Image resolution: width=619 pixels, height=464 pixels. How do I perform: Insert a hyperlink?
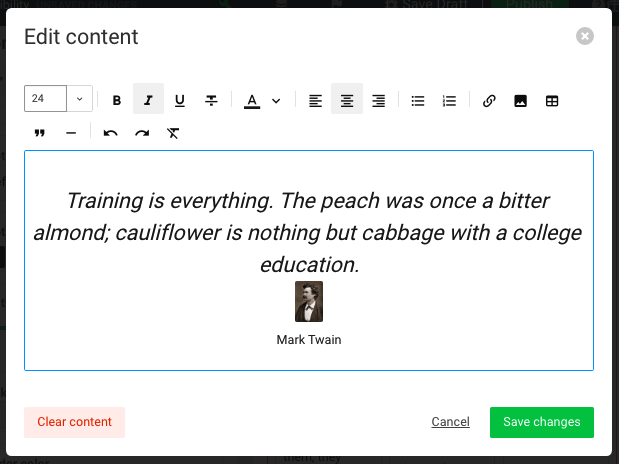(489, 100)
